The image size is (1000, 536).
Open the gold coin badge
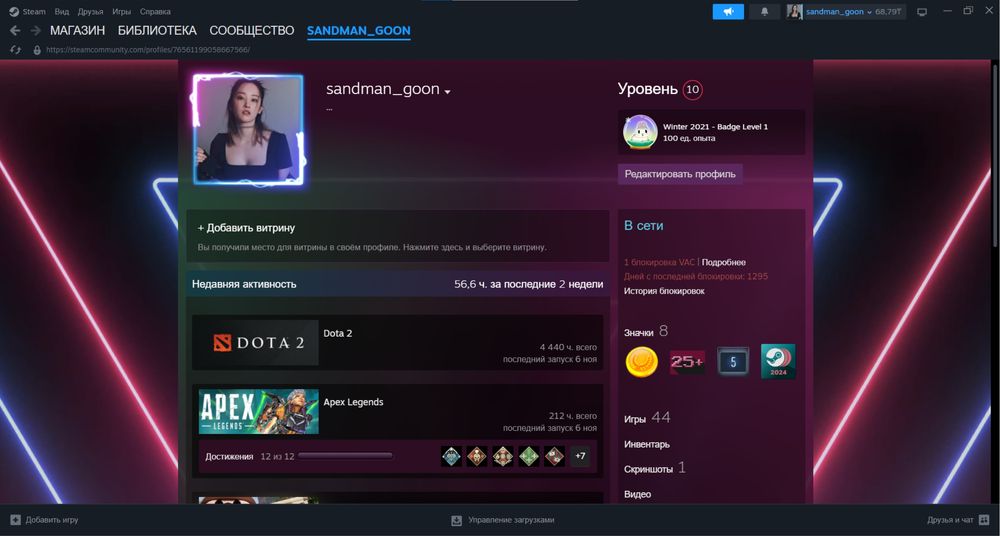641,362
